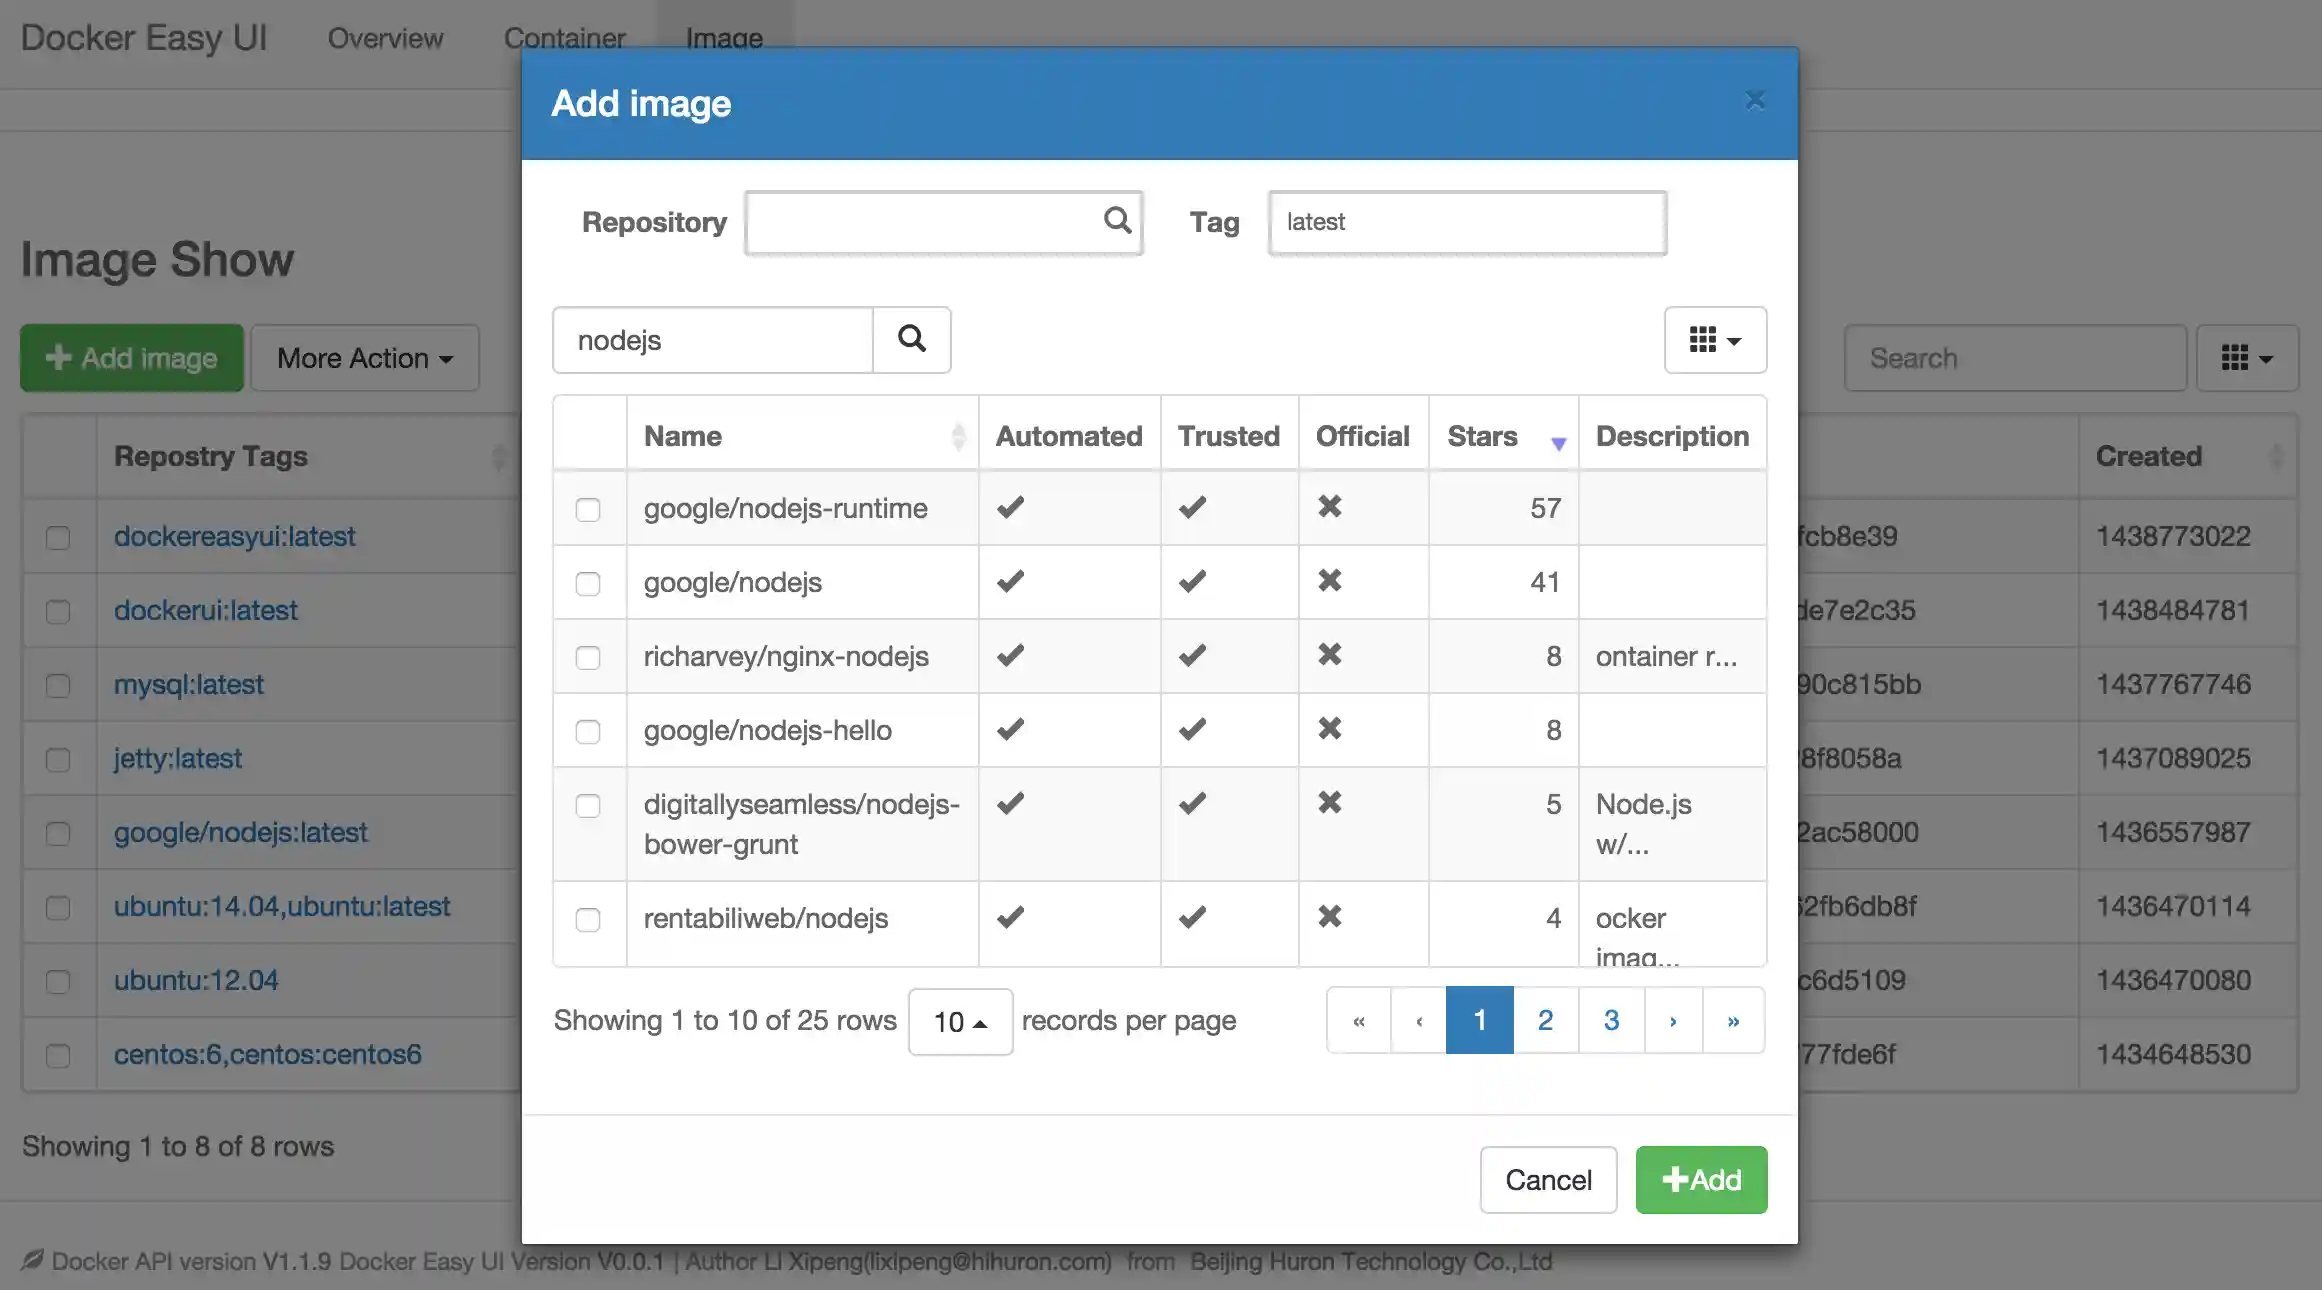Tick the rentabiliweb/nodejs row checkbox
Screen dimensions: 2322x1290
tap(588, 920)
